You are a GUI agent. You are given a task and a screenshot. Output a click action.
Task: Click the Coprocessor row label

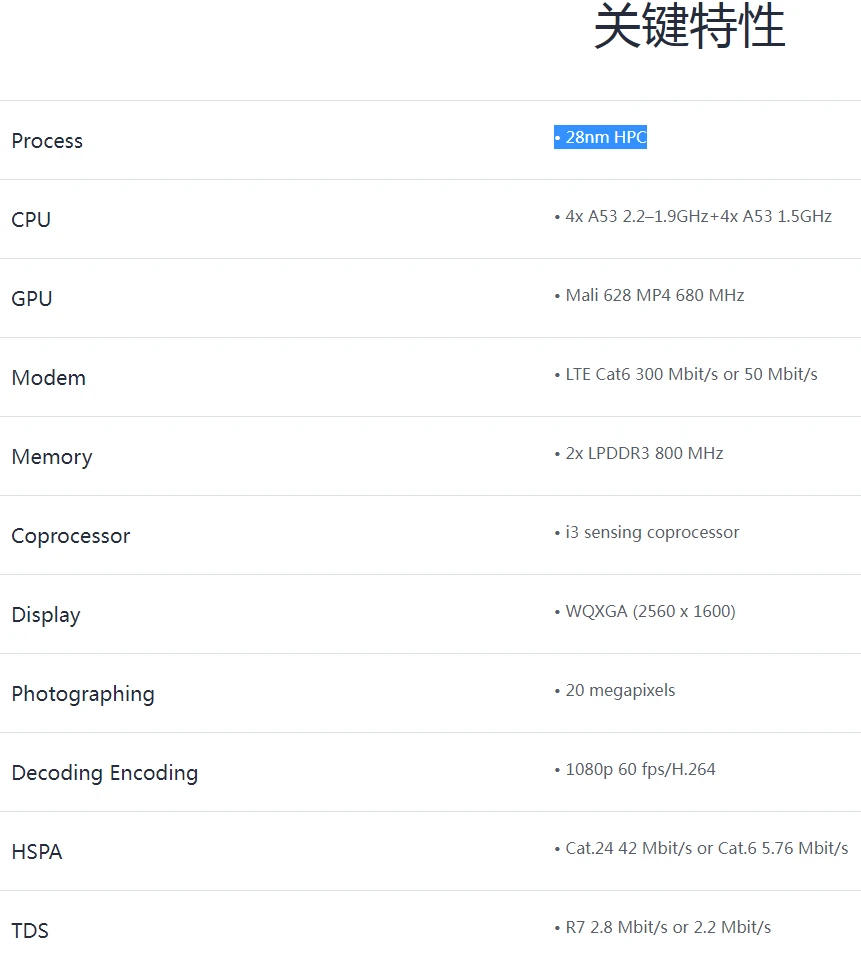(x=71, y=536)
